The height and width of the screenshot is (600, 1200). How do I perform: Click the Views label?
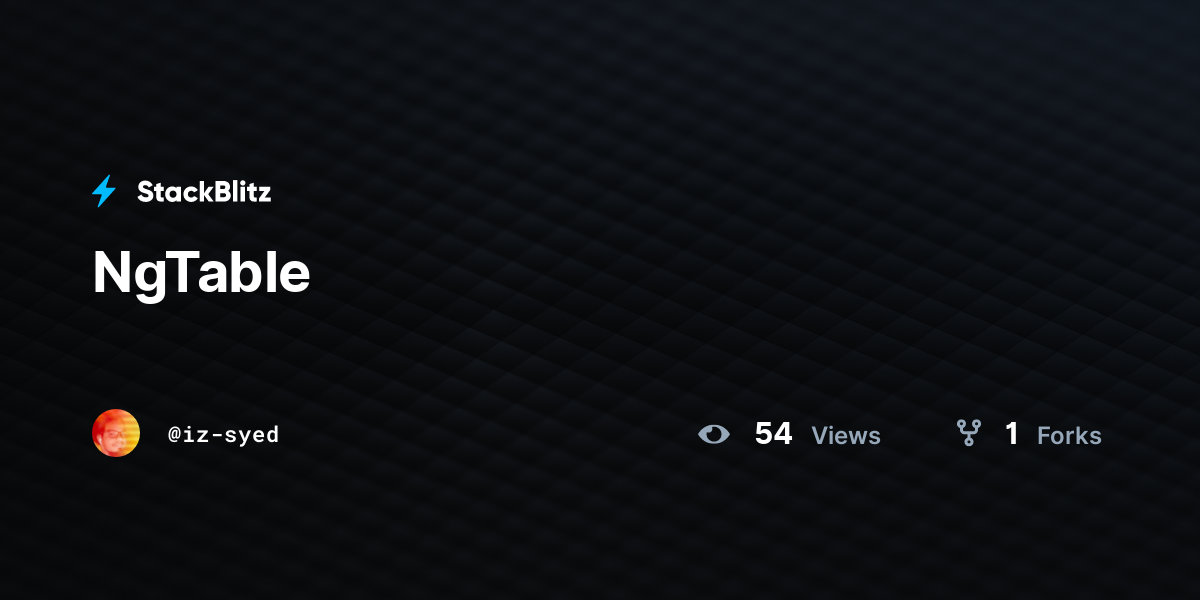(x=846, y=436)
